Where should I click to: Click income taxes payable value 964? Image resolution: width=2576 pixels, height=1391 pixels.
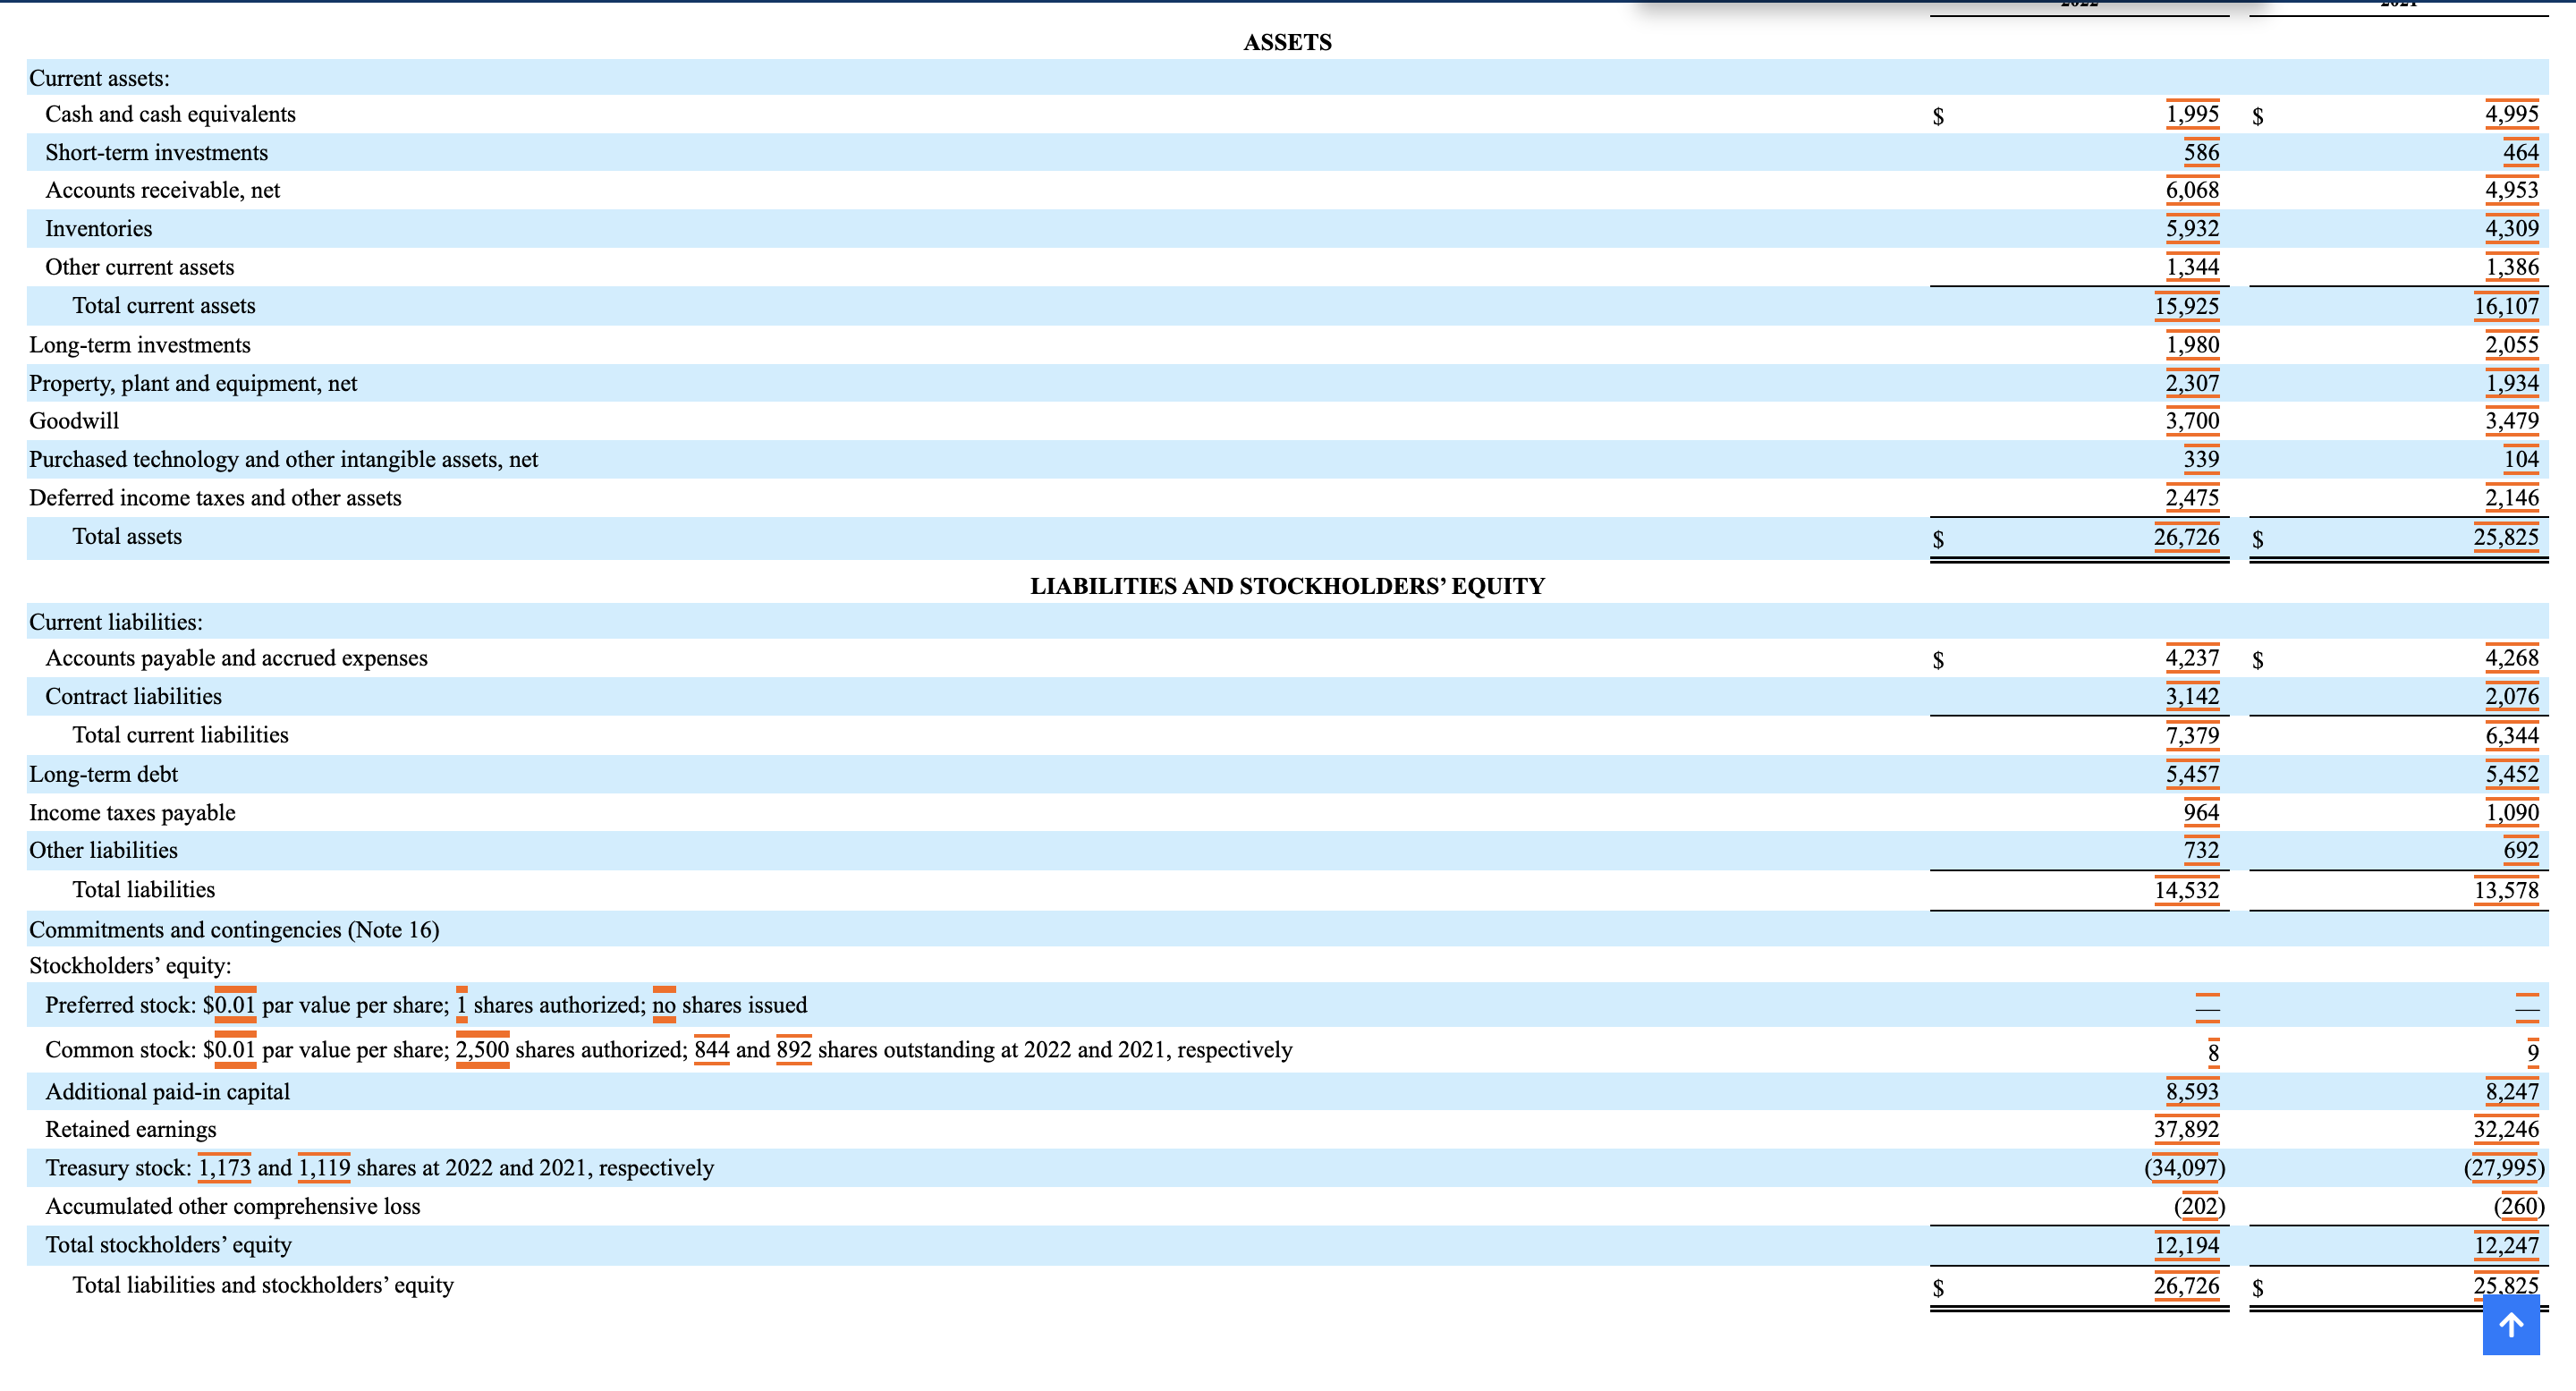click(x=2201, y=812)
